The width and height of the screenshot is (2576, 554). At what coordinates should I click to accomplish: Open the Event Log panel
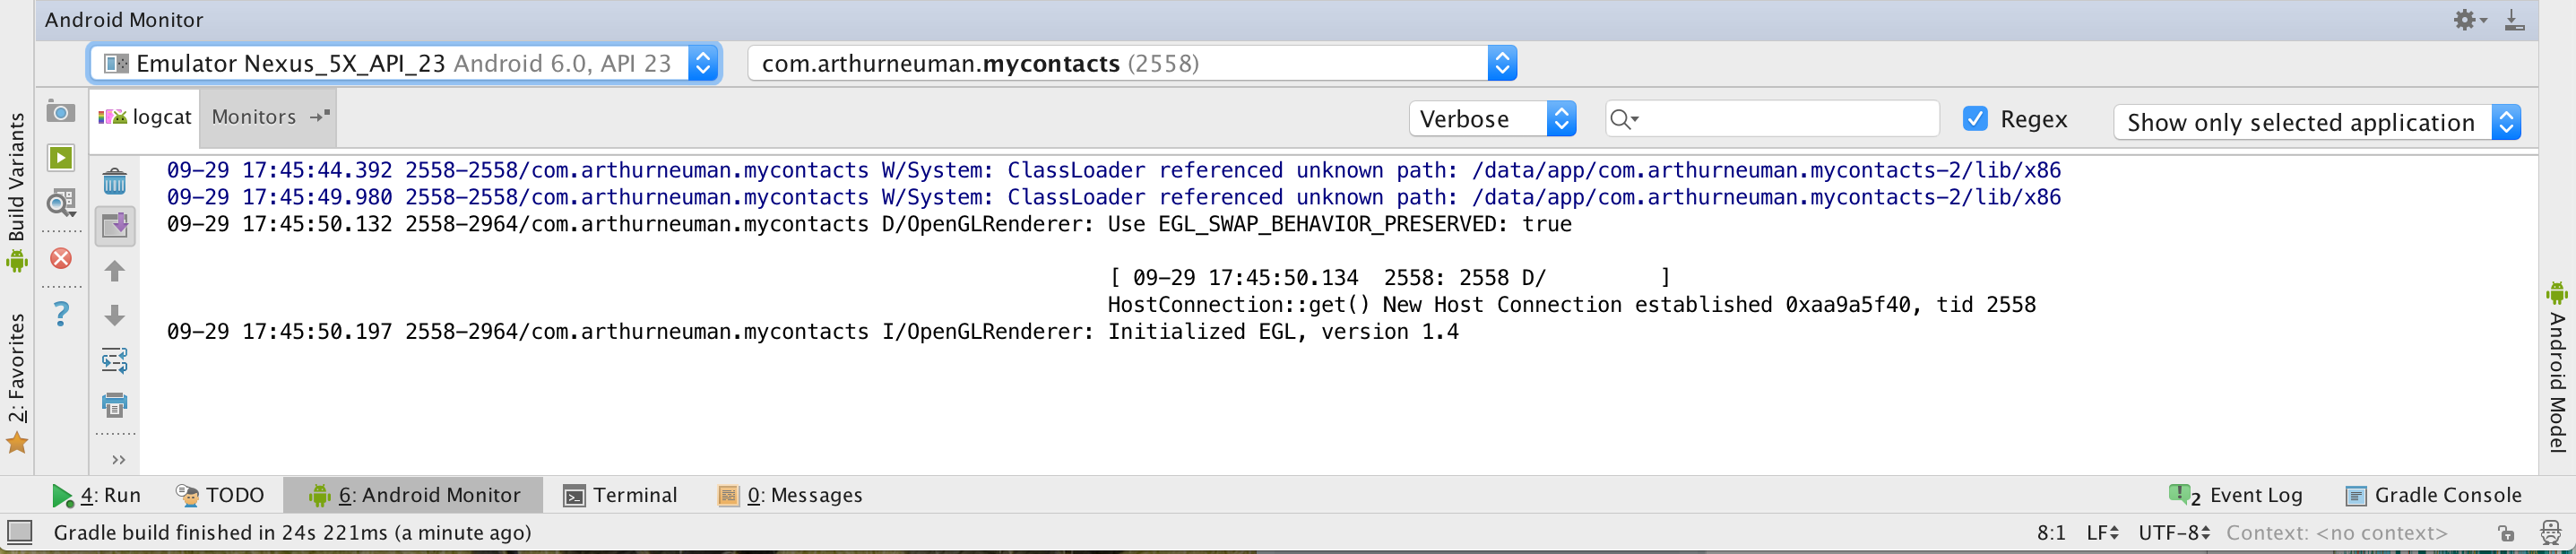tap(2236, 495)
